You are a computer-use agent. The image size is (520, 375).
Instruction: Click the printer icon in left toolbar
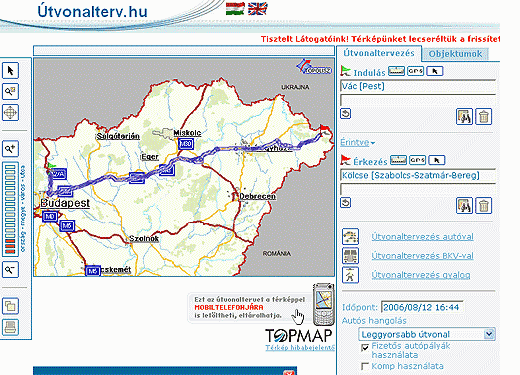tap(10, 327)
